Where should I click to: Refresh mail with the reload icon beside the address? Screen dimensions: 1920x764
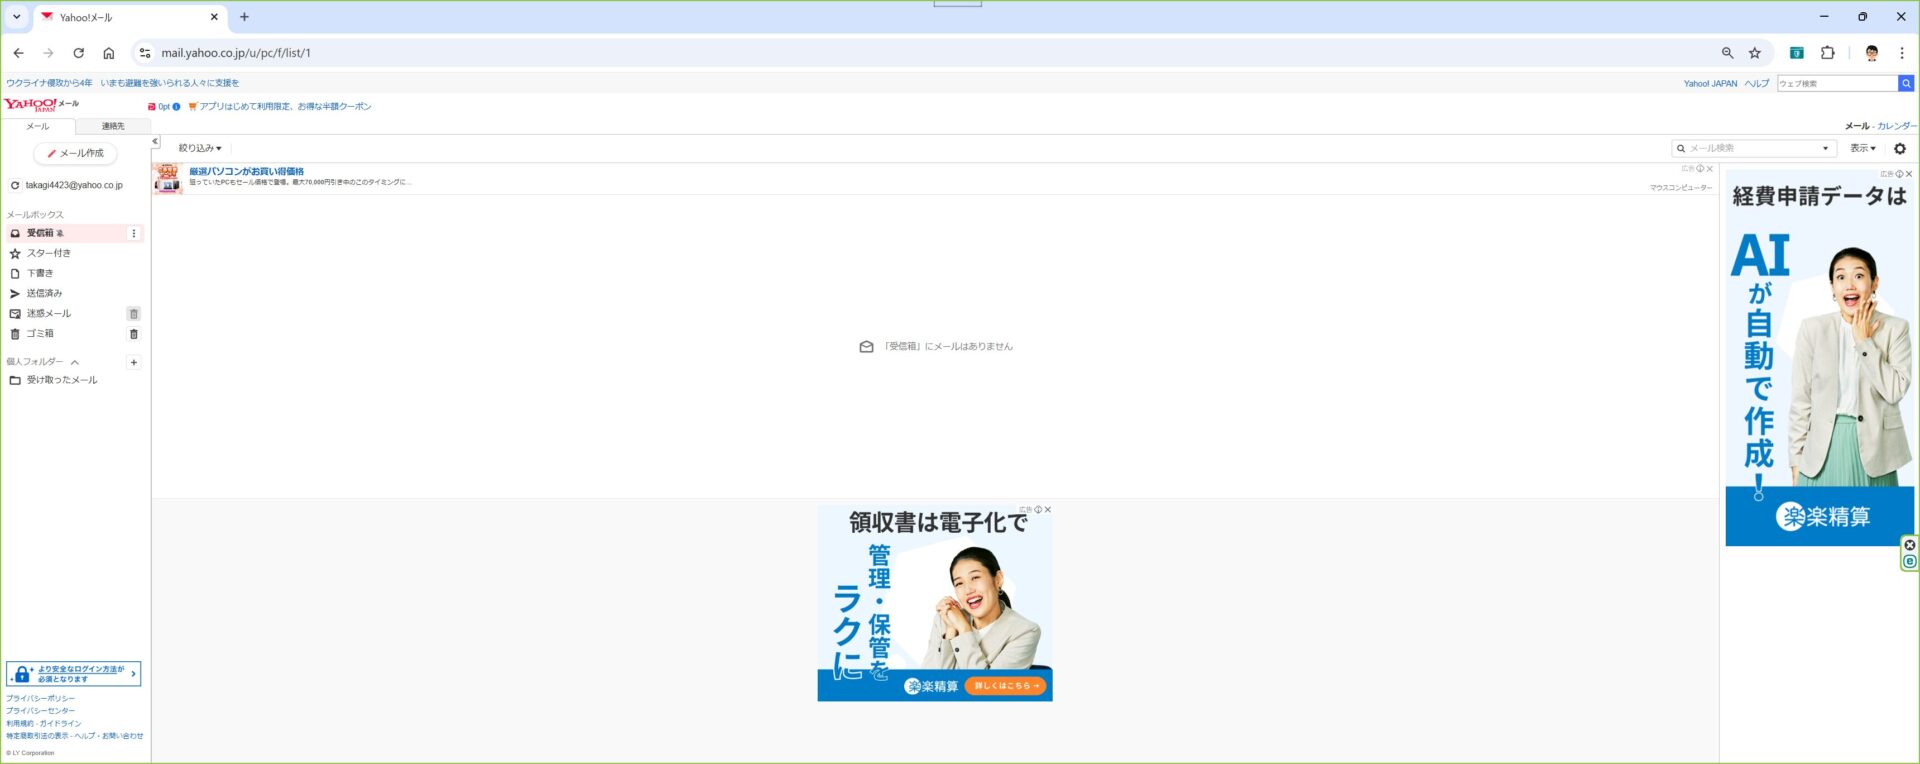(15, 186)
